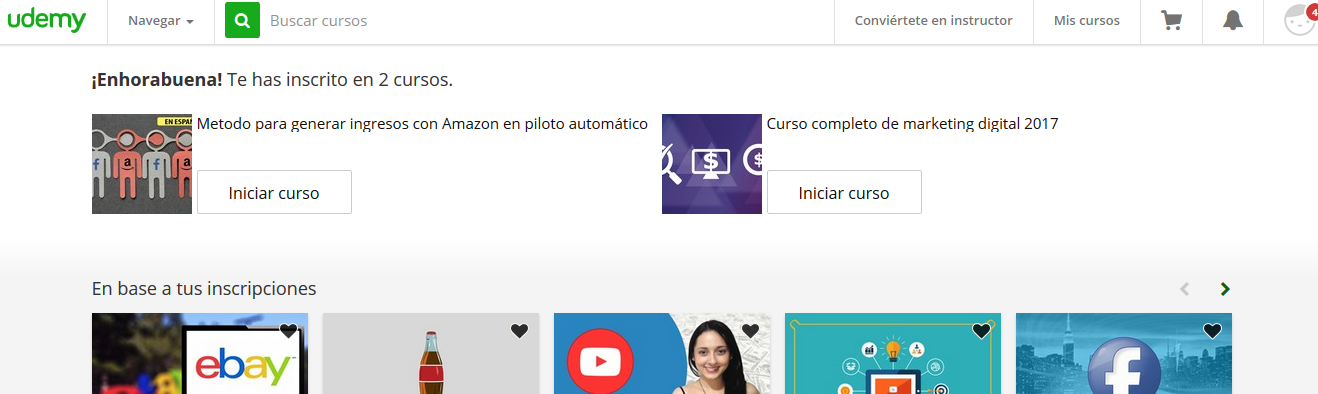Open the Navegar dropdown menu

click(161, 21)
